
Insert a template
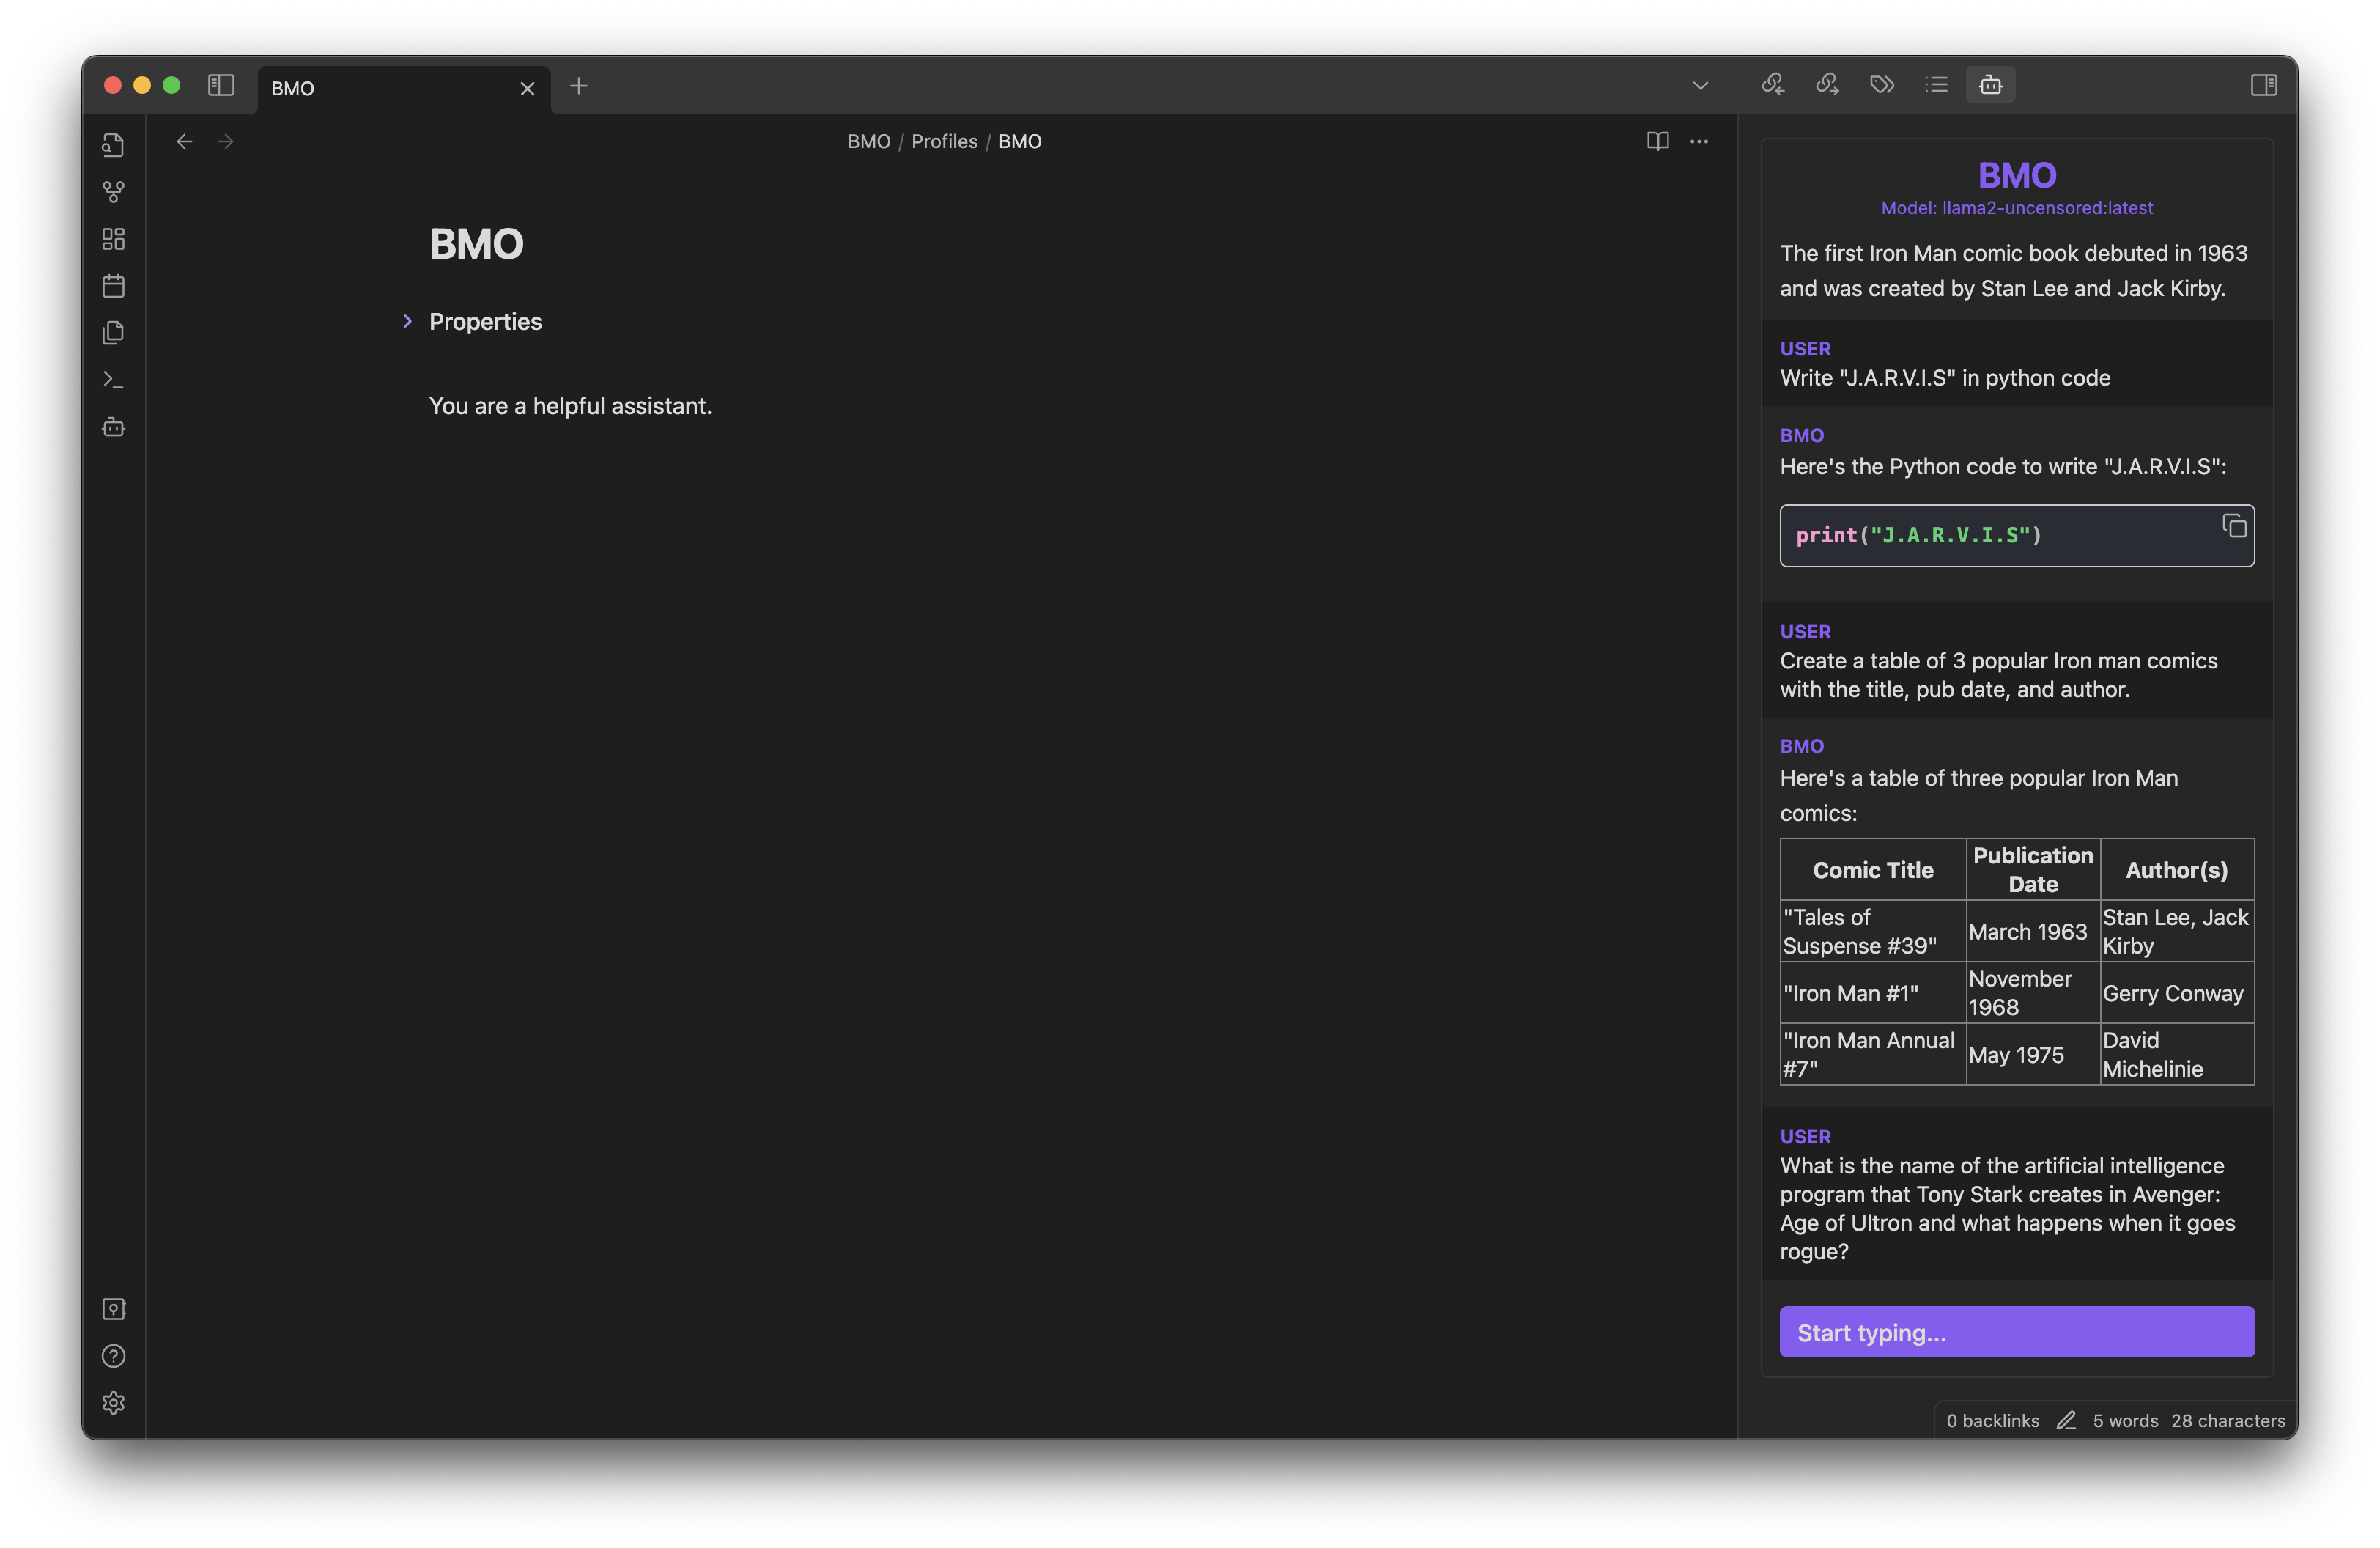114,333
